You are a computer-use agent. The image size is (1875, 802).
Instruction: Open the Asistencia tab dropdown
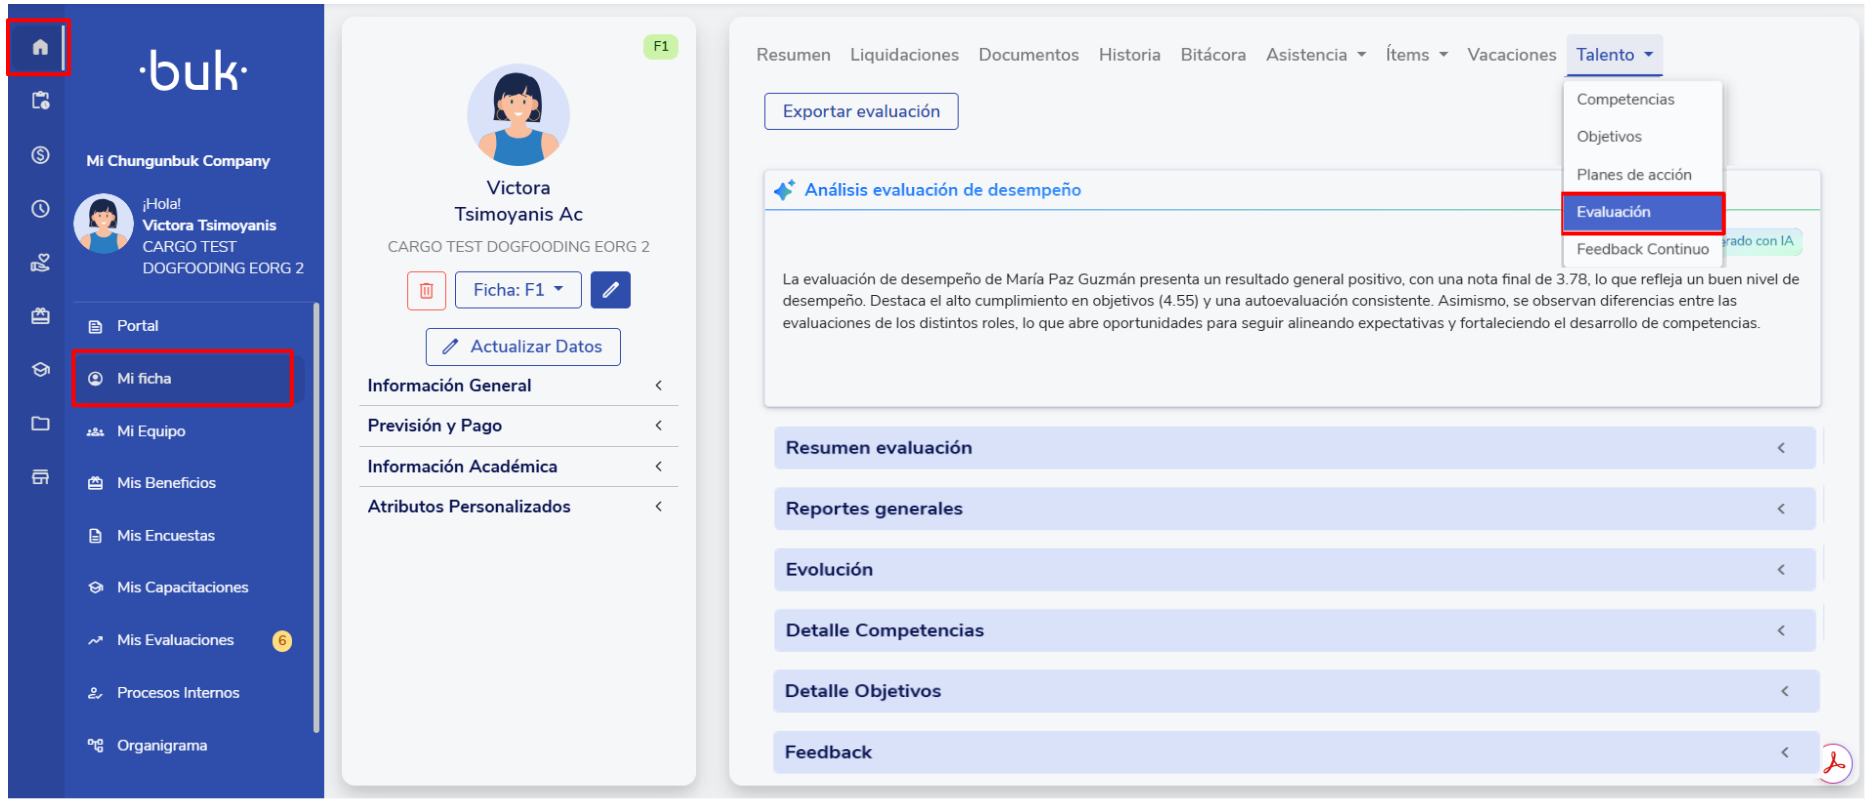pos(1315,55)
